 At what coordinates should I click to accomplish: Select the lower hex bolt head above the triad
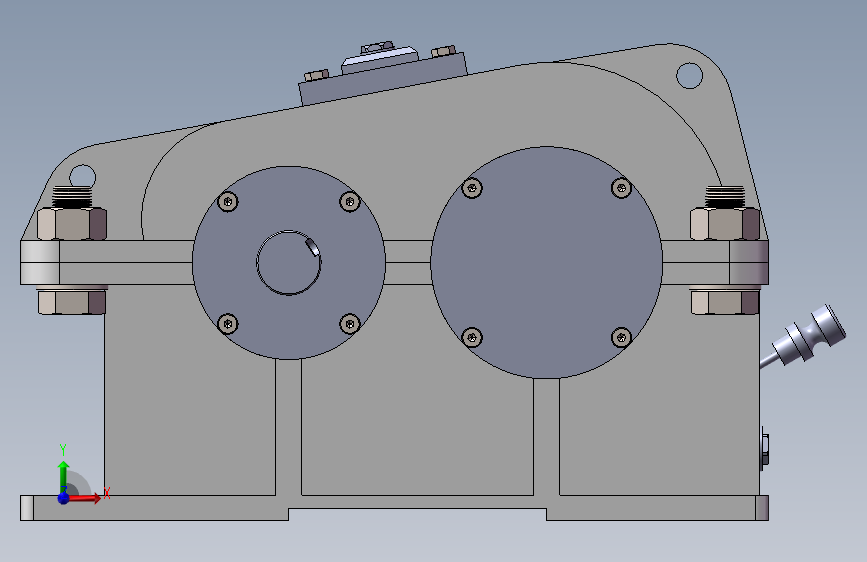[x=72, y=302]
